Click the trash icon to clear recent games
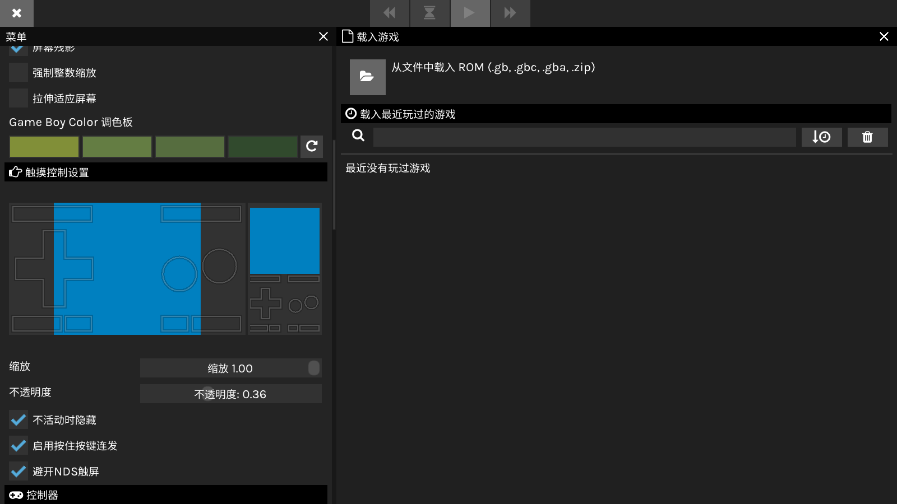 (x=867, y=137)
